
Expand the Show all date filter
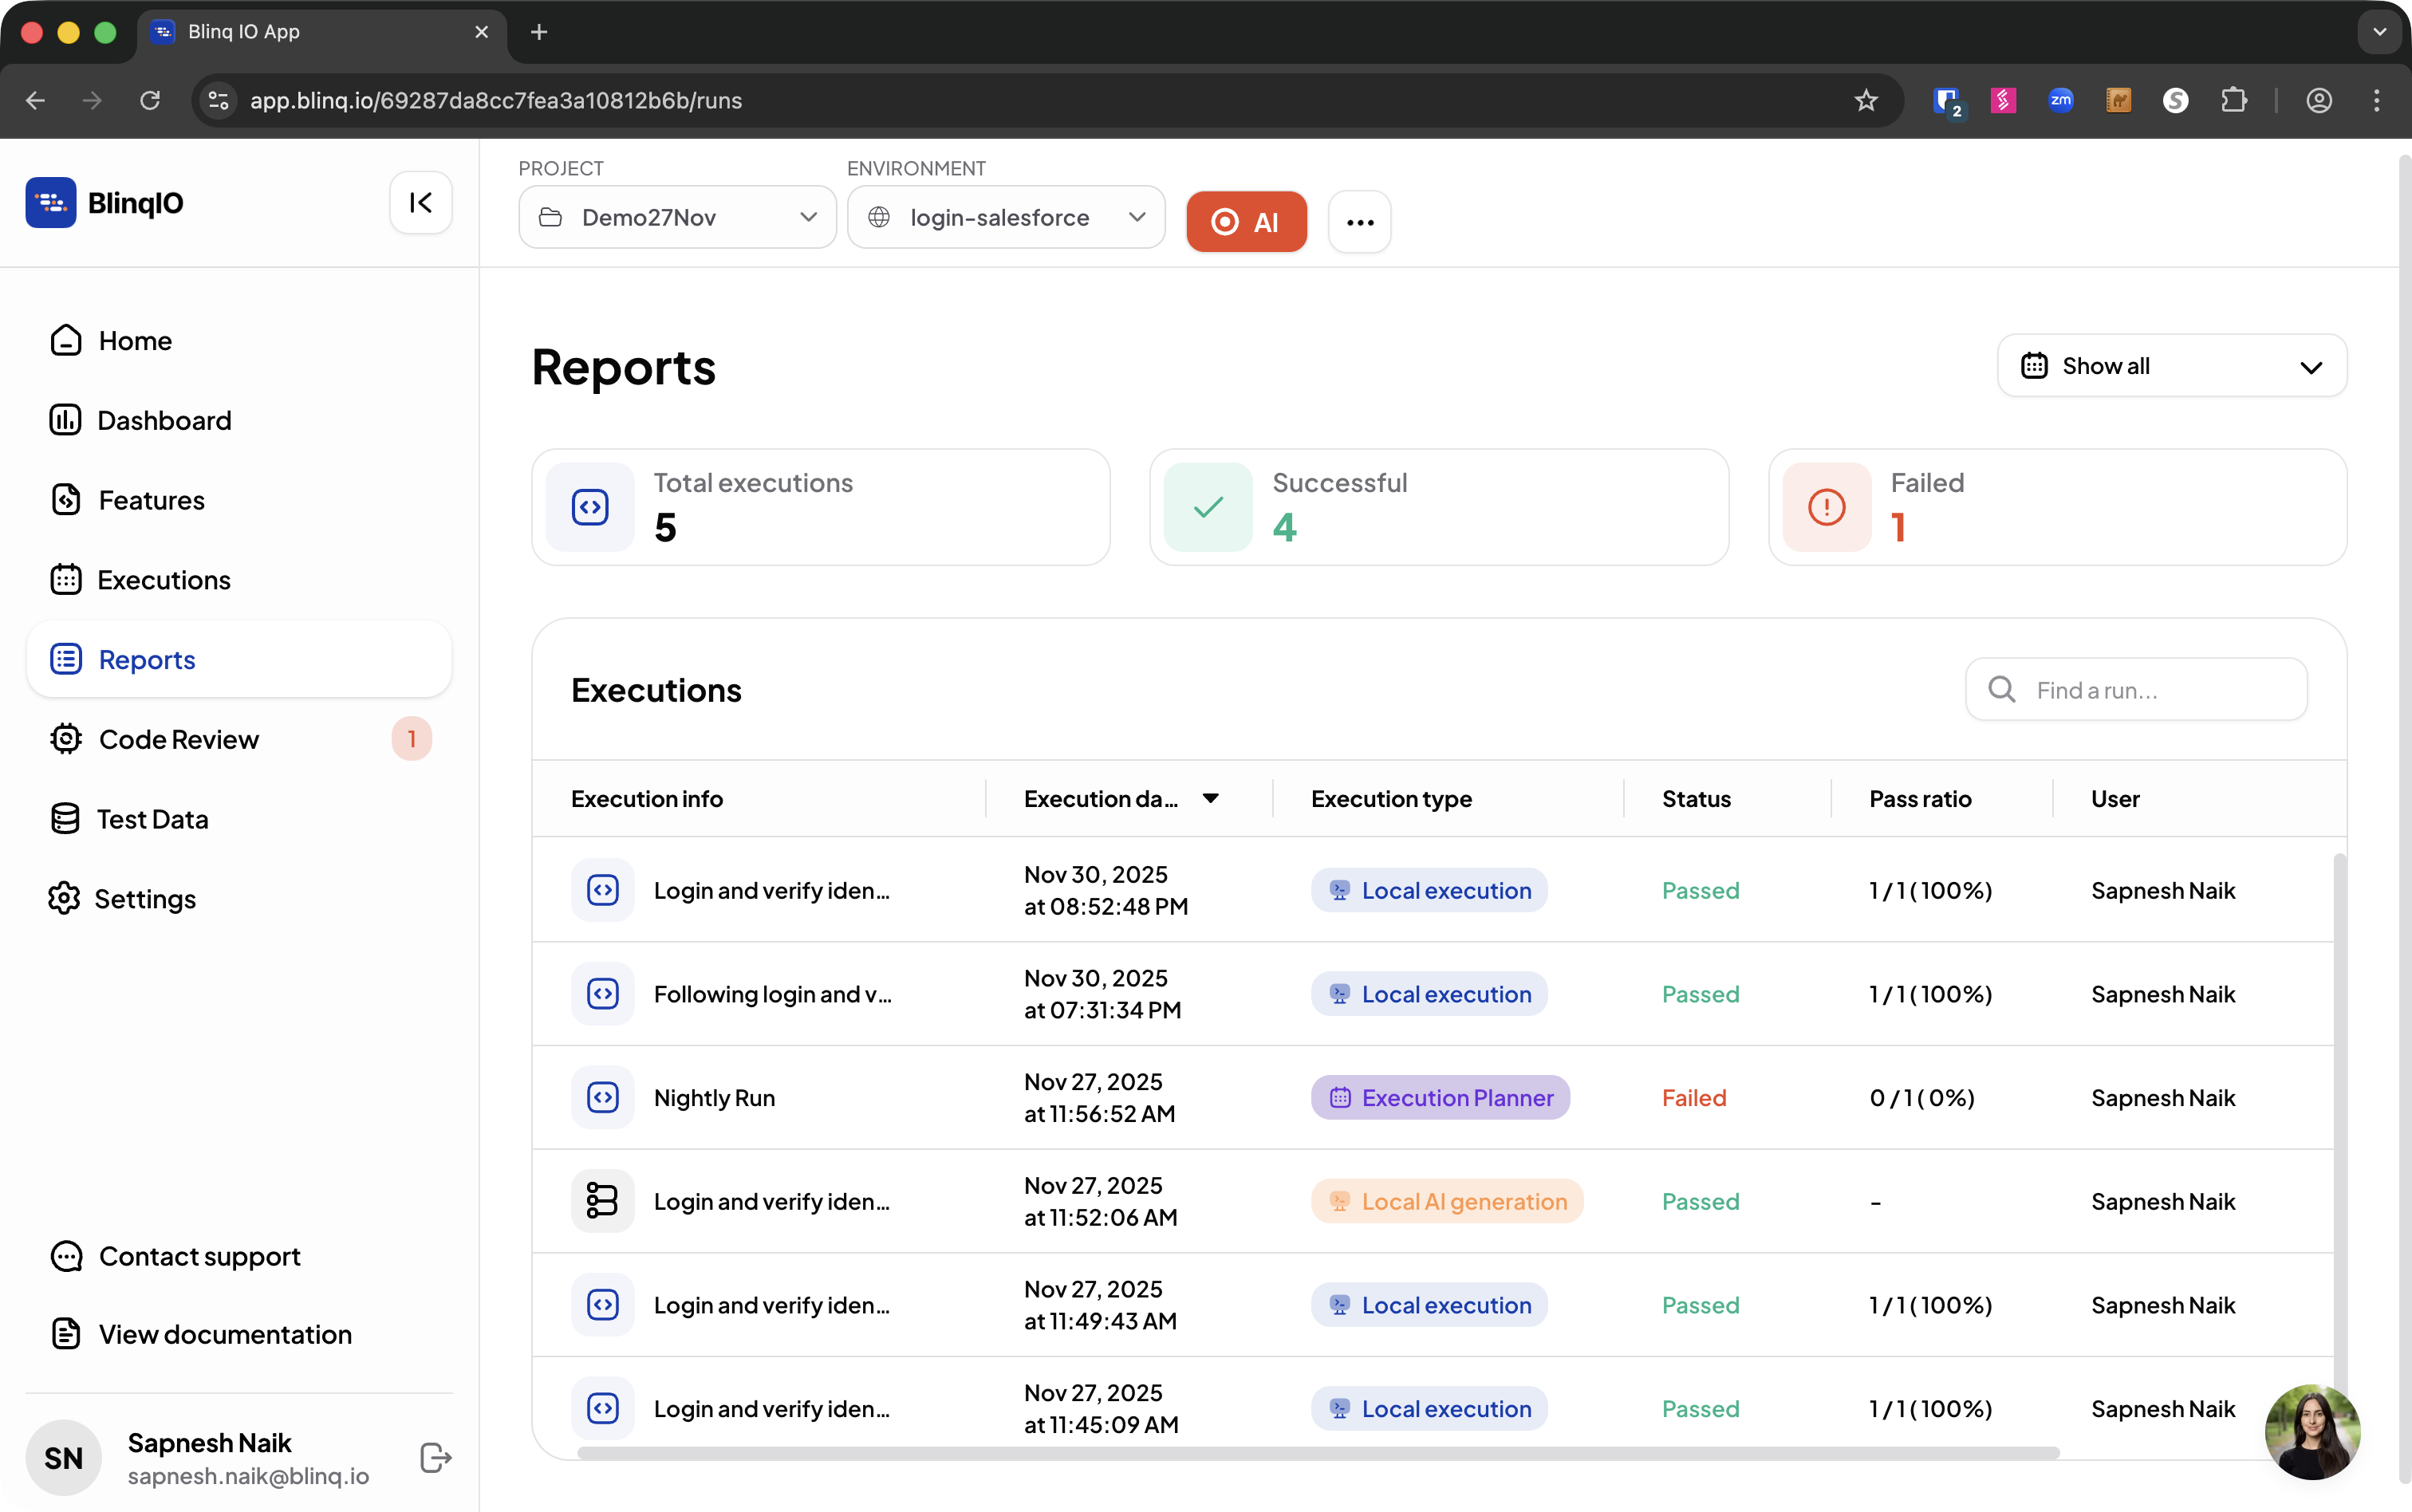2171,366
